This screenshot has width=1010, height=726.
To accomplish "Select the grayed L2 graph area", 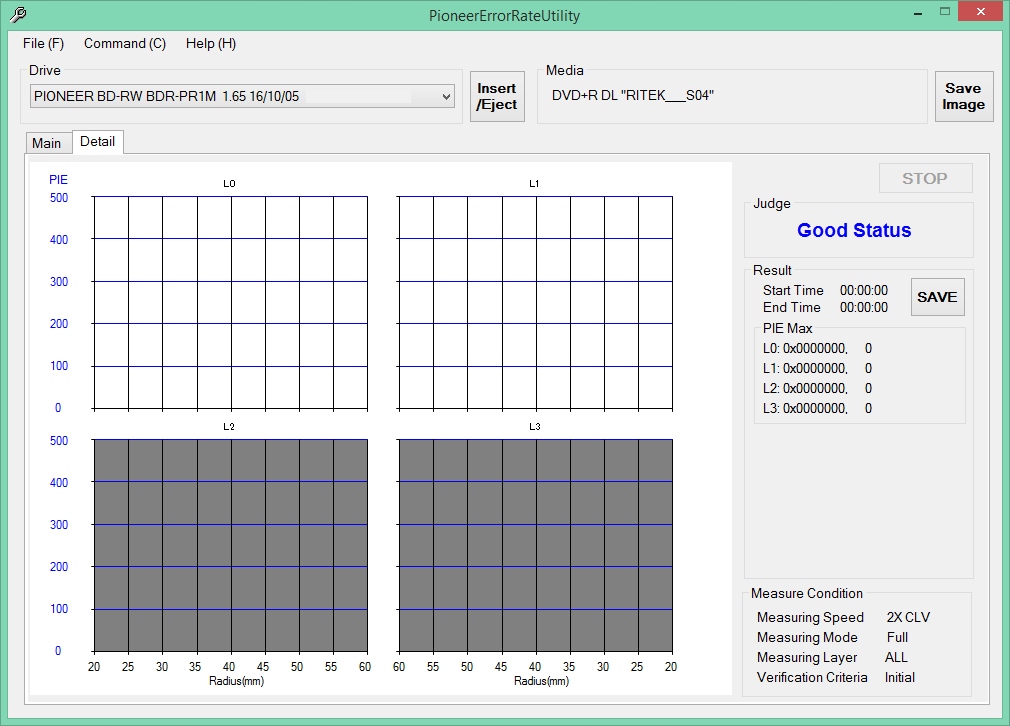I will click(230, 545).
